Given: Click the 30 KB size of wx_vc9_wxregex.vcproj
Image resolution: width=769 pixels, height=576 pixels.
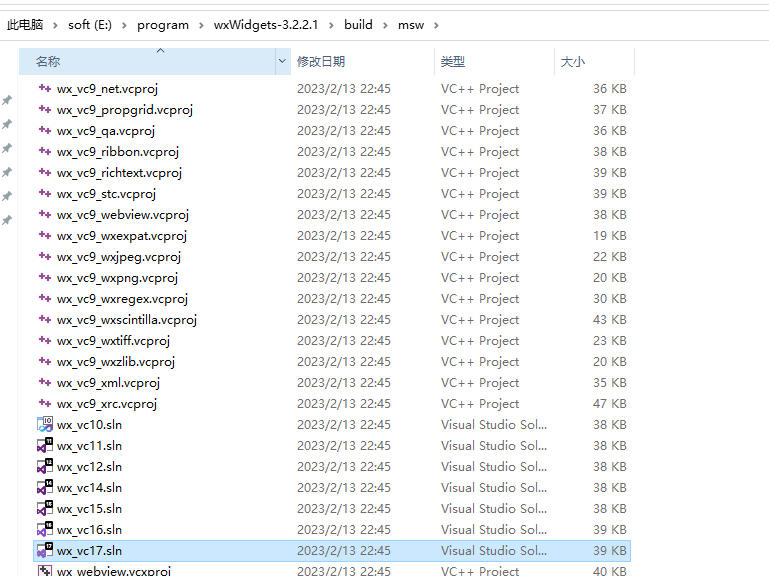Looking at the screenshot, I should pos(610,298).
